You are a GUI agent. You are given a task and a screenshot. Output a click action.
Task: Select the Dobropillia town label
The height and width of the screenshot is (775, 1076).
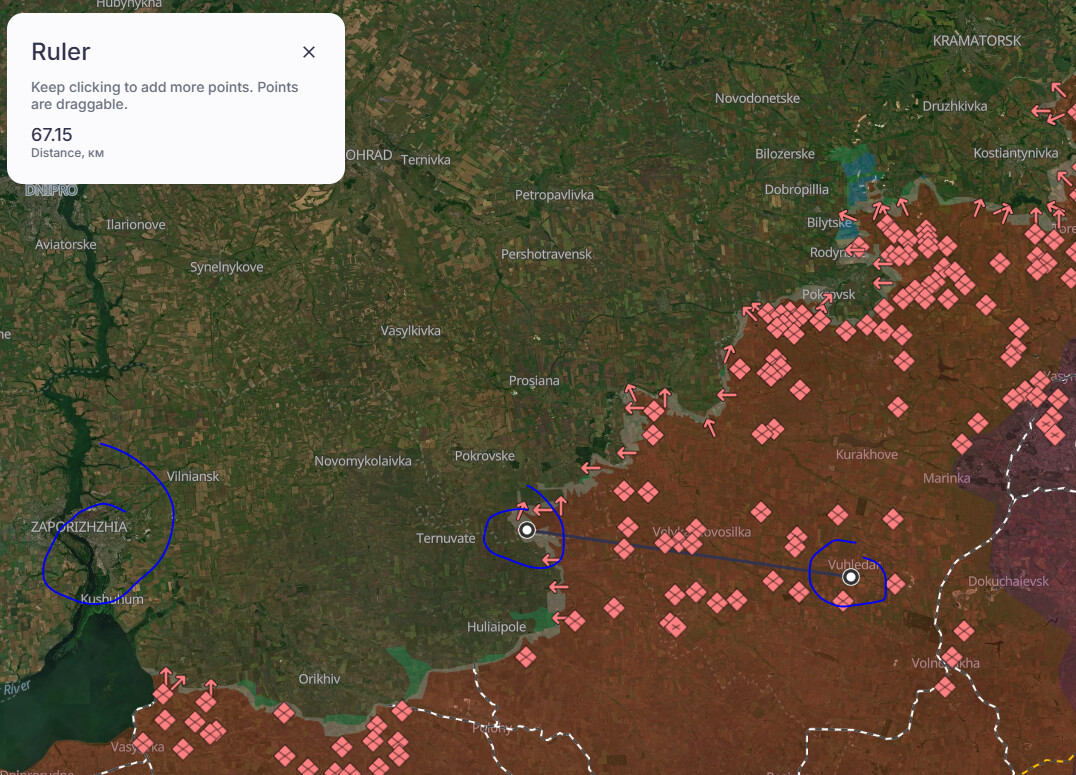(x=796, y=189)
